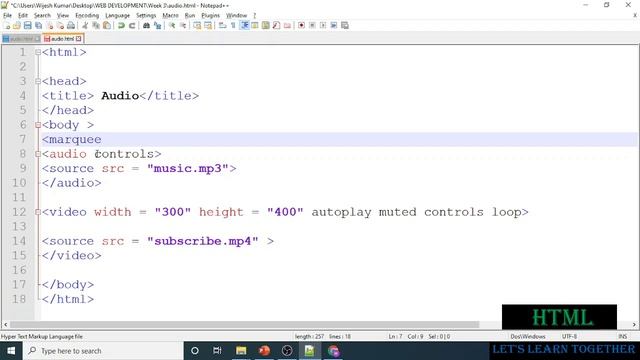The width and height of the screenshot is (640, 360).
Task: Start macro recording with red dot
Action: 301,25
